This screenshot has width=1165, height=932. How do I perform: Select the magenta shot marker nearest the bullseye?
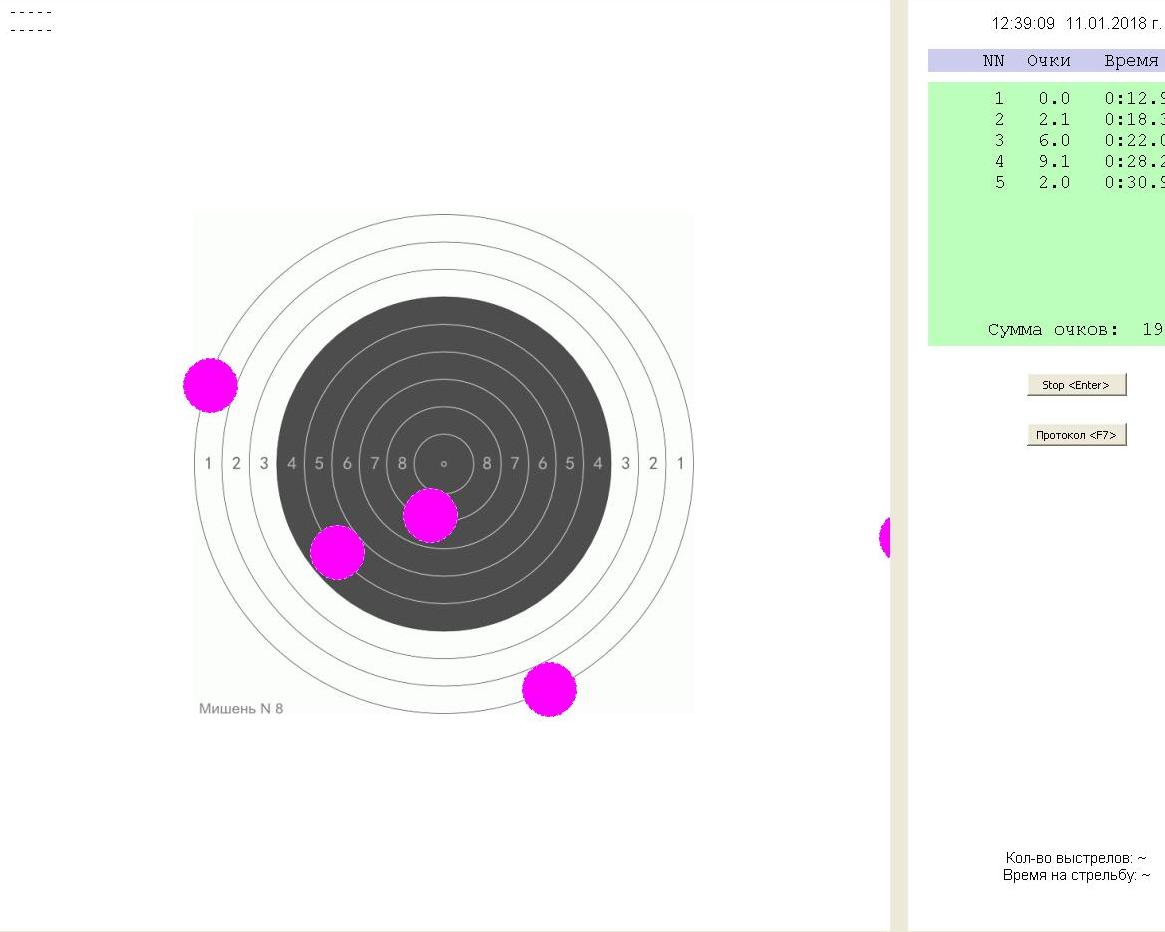click(430, 515)
